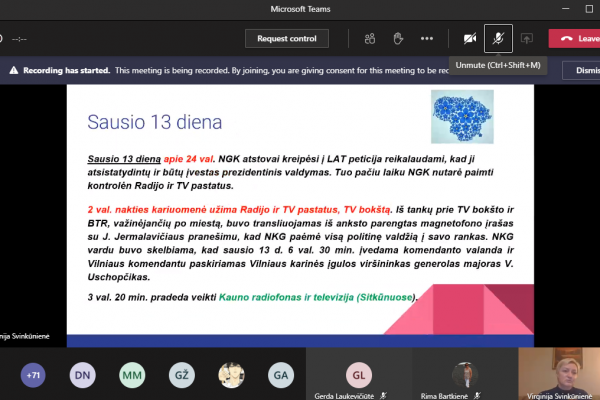
Task: Maximize the Teams window
Action: (589, 9)
